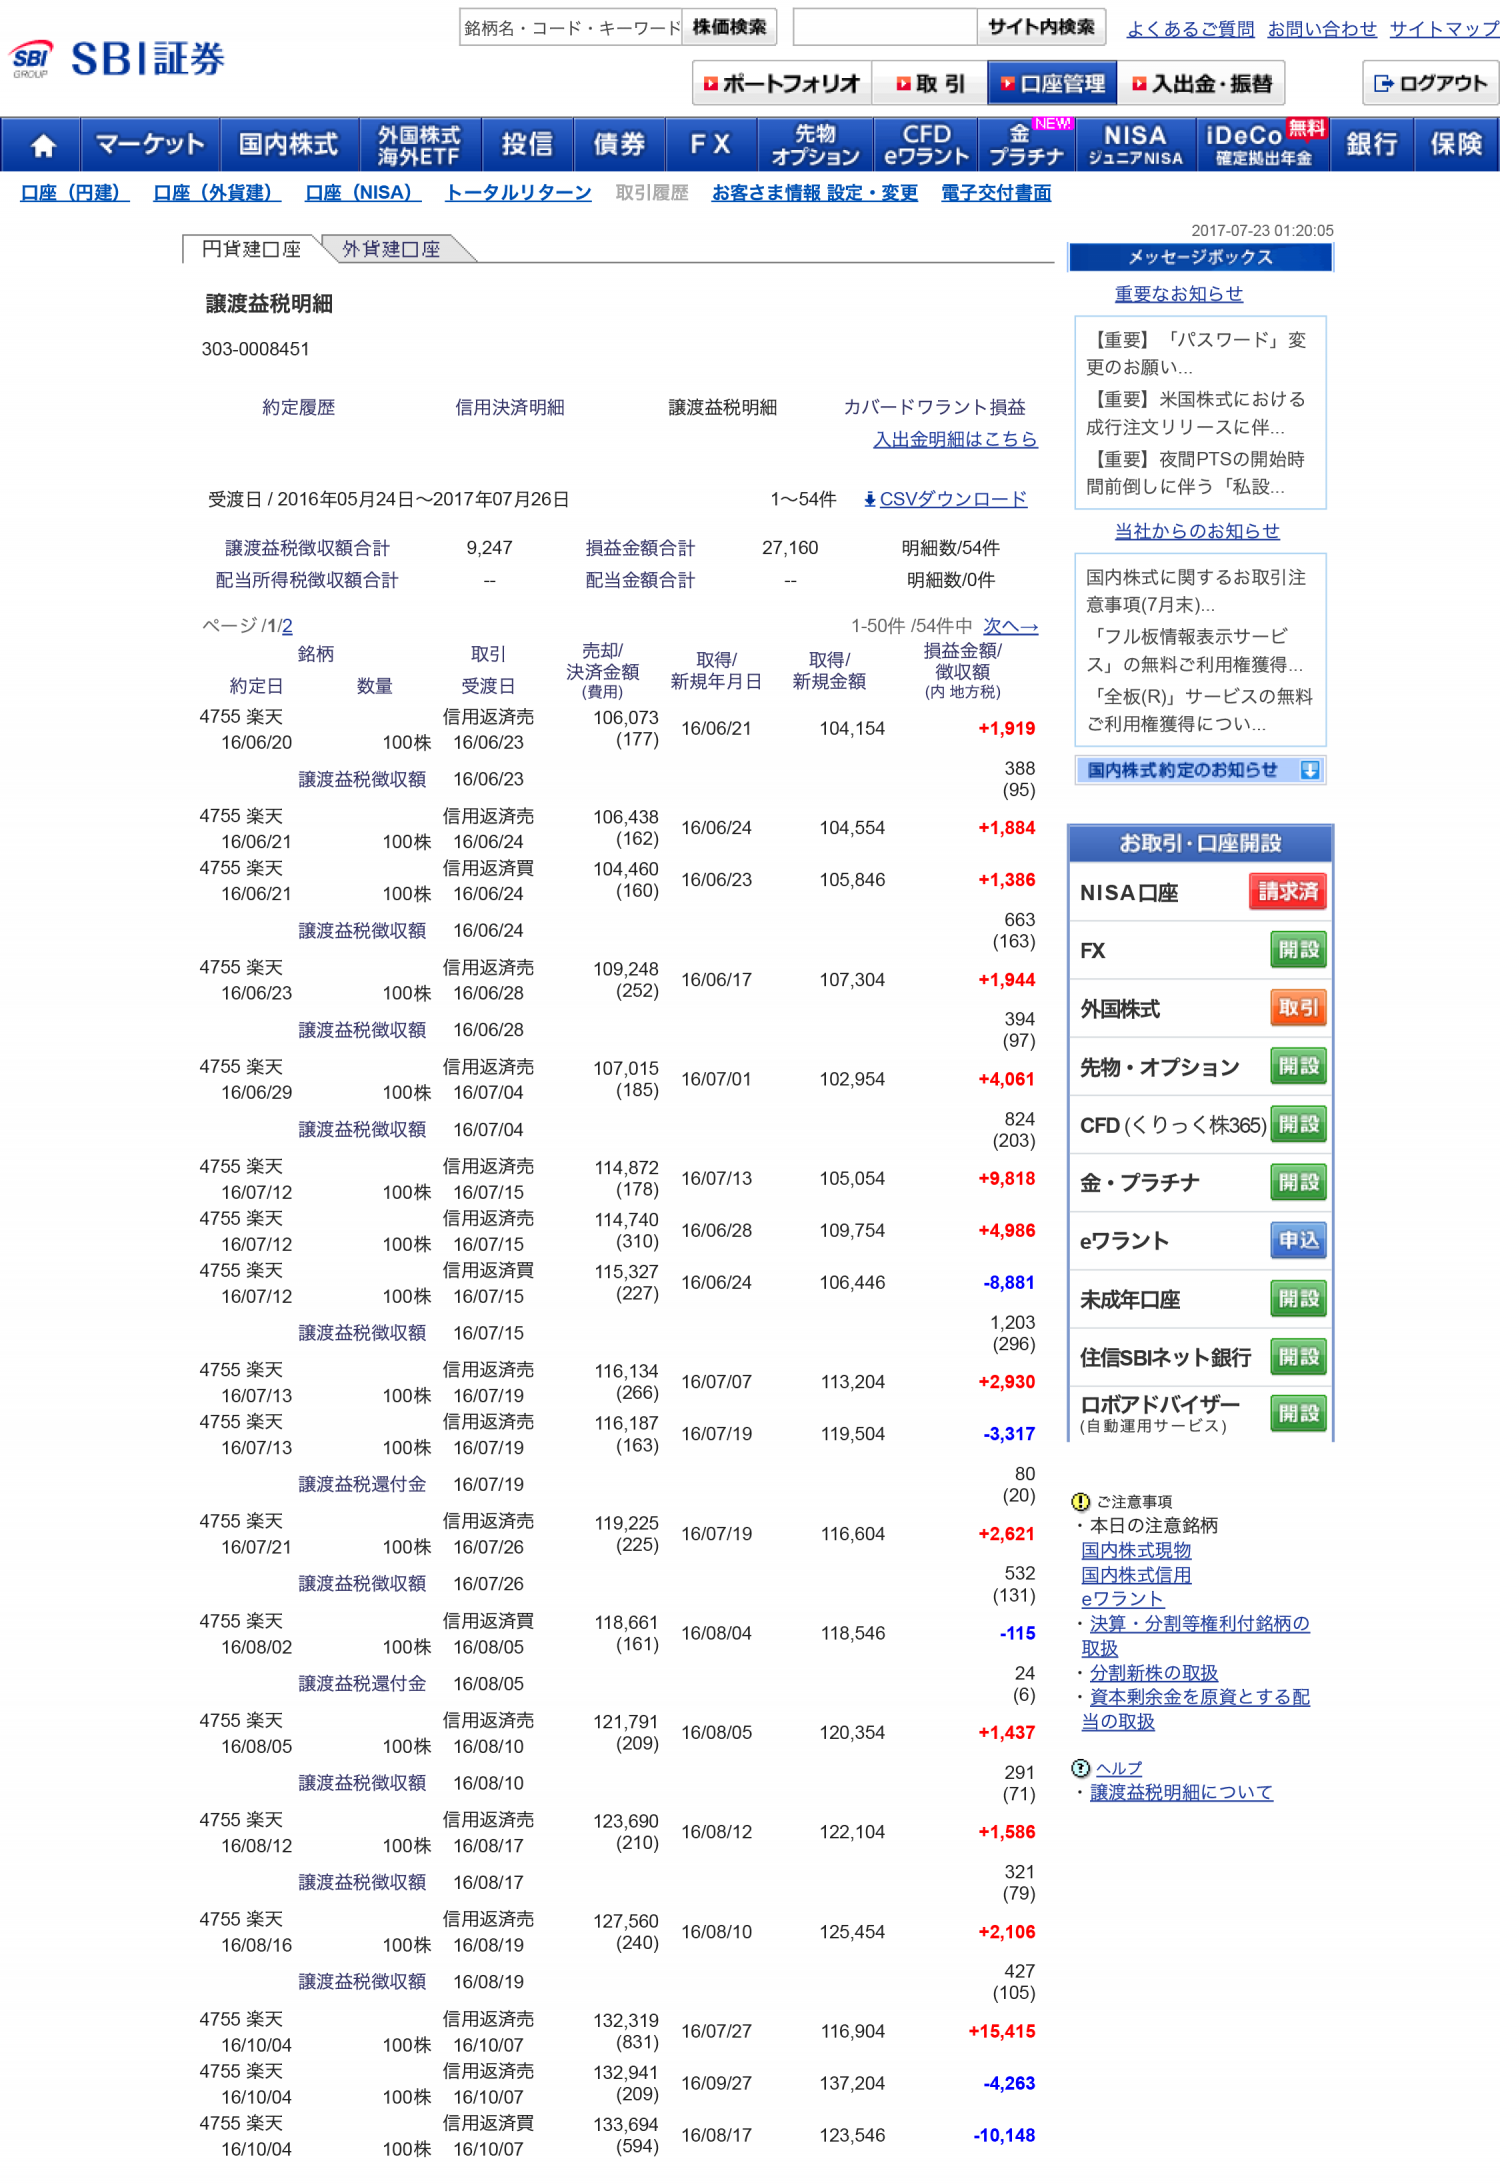This screenshot has height=2183, width=1500.
Task: Open 国内株式現物 注意銘柄 link
Action: click(x=1136, y=1550)
